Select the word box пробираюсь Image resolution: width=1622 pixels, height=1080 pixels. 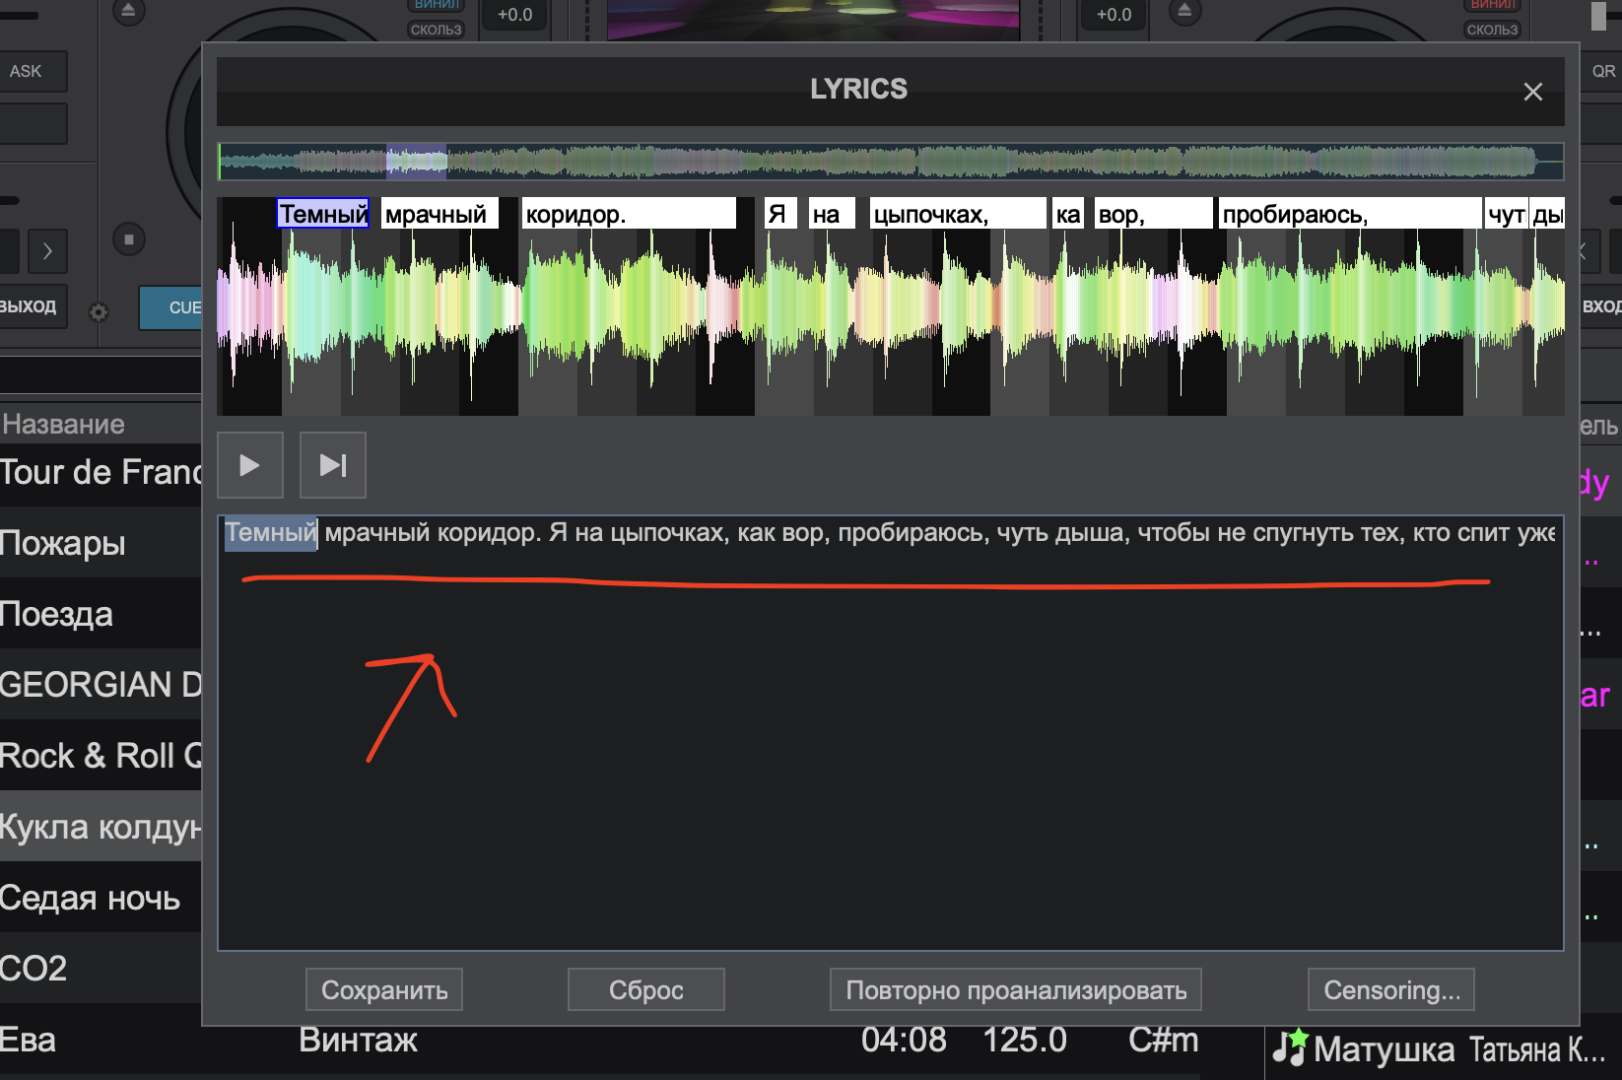(1348, 214)
